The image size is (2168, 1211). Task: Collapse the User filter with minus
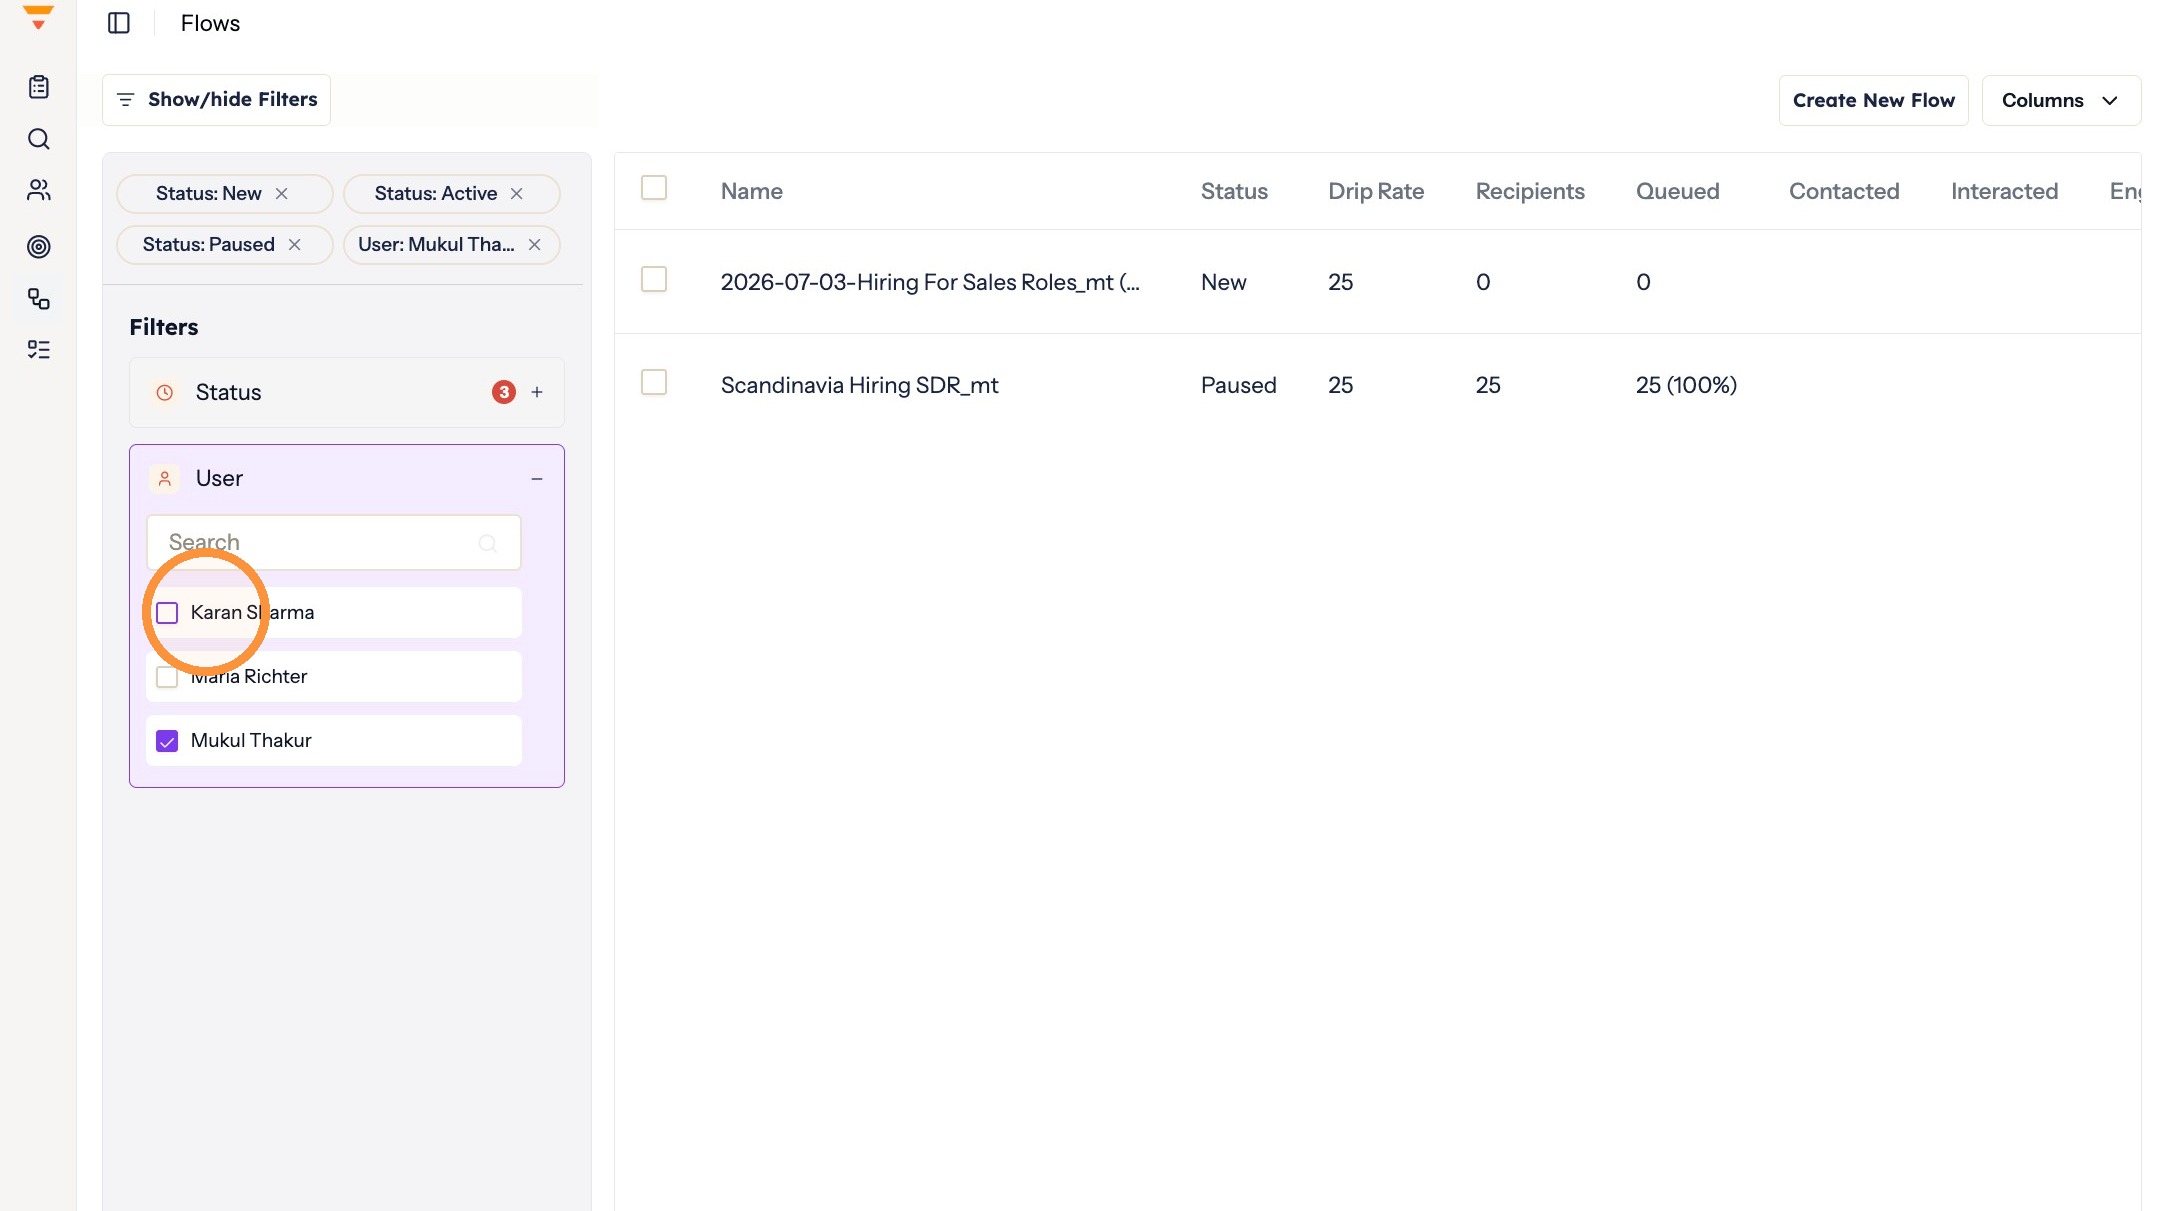537,479
